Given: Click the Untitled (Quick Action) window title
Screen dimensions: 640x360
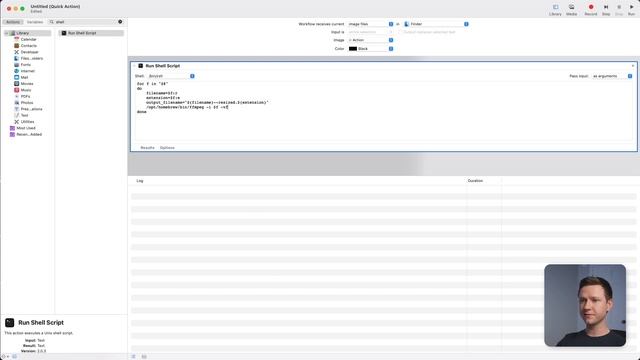Looking at the screenshot, I should [55, 7].
